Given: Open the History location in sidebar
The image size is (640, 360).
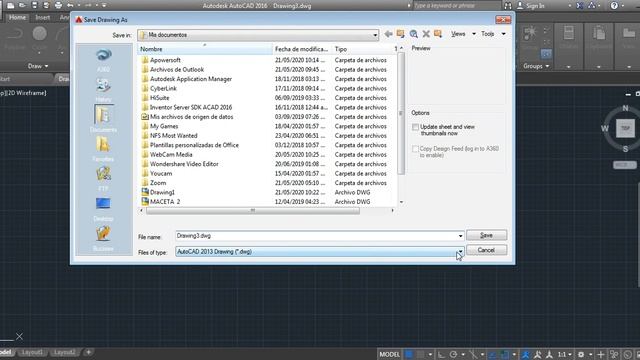Looking at the screenshot, I should tap(103, 89).
